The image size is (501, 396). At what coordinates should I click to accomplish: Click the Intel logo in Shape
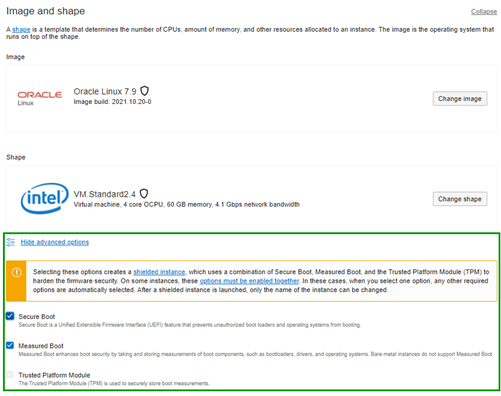(45, 198)
